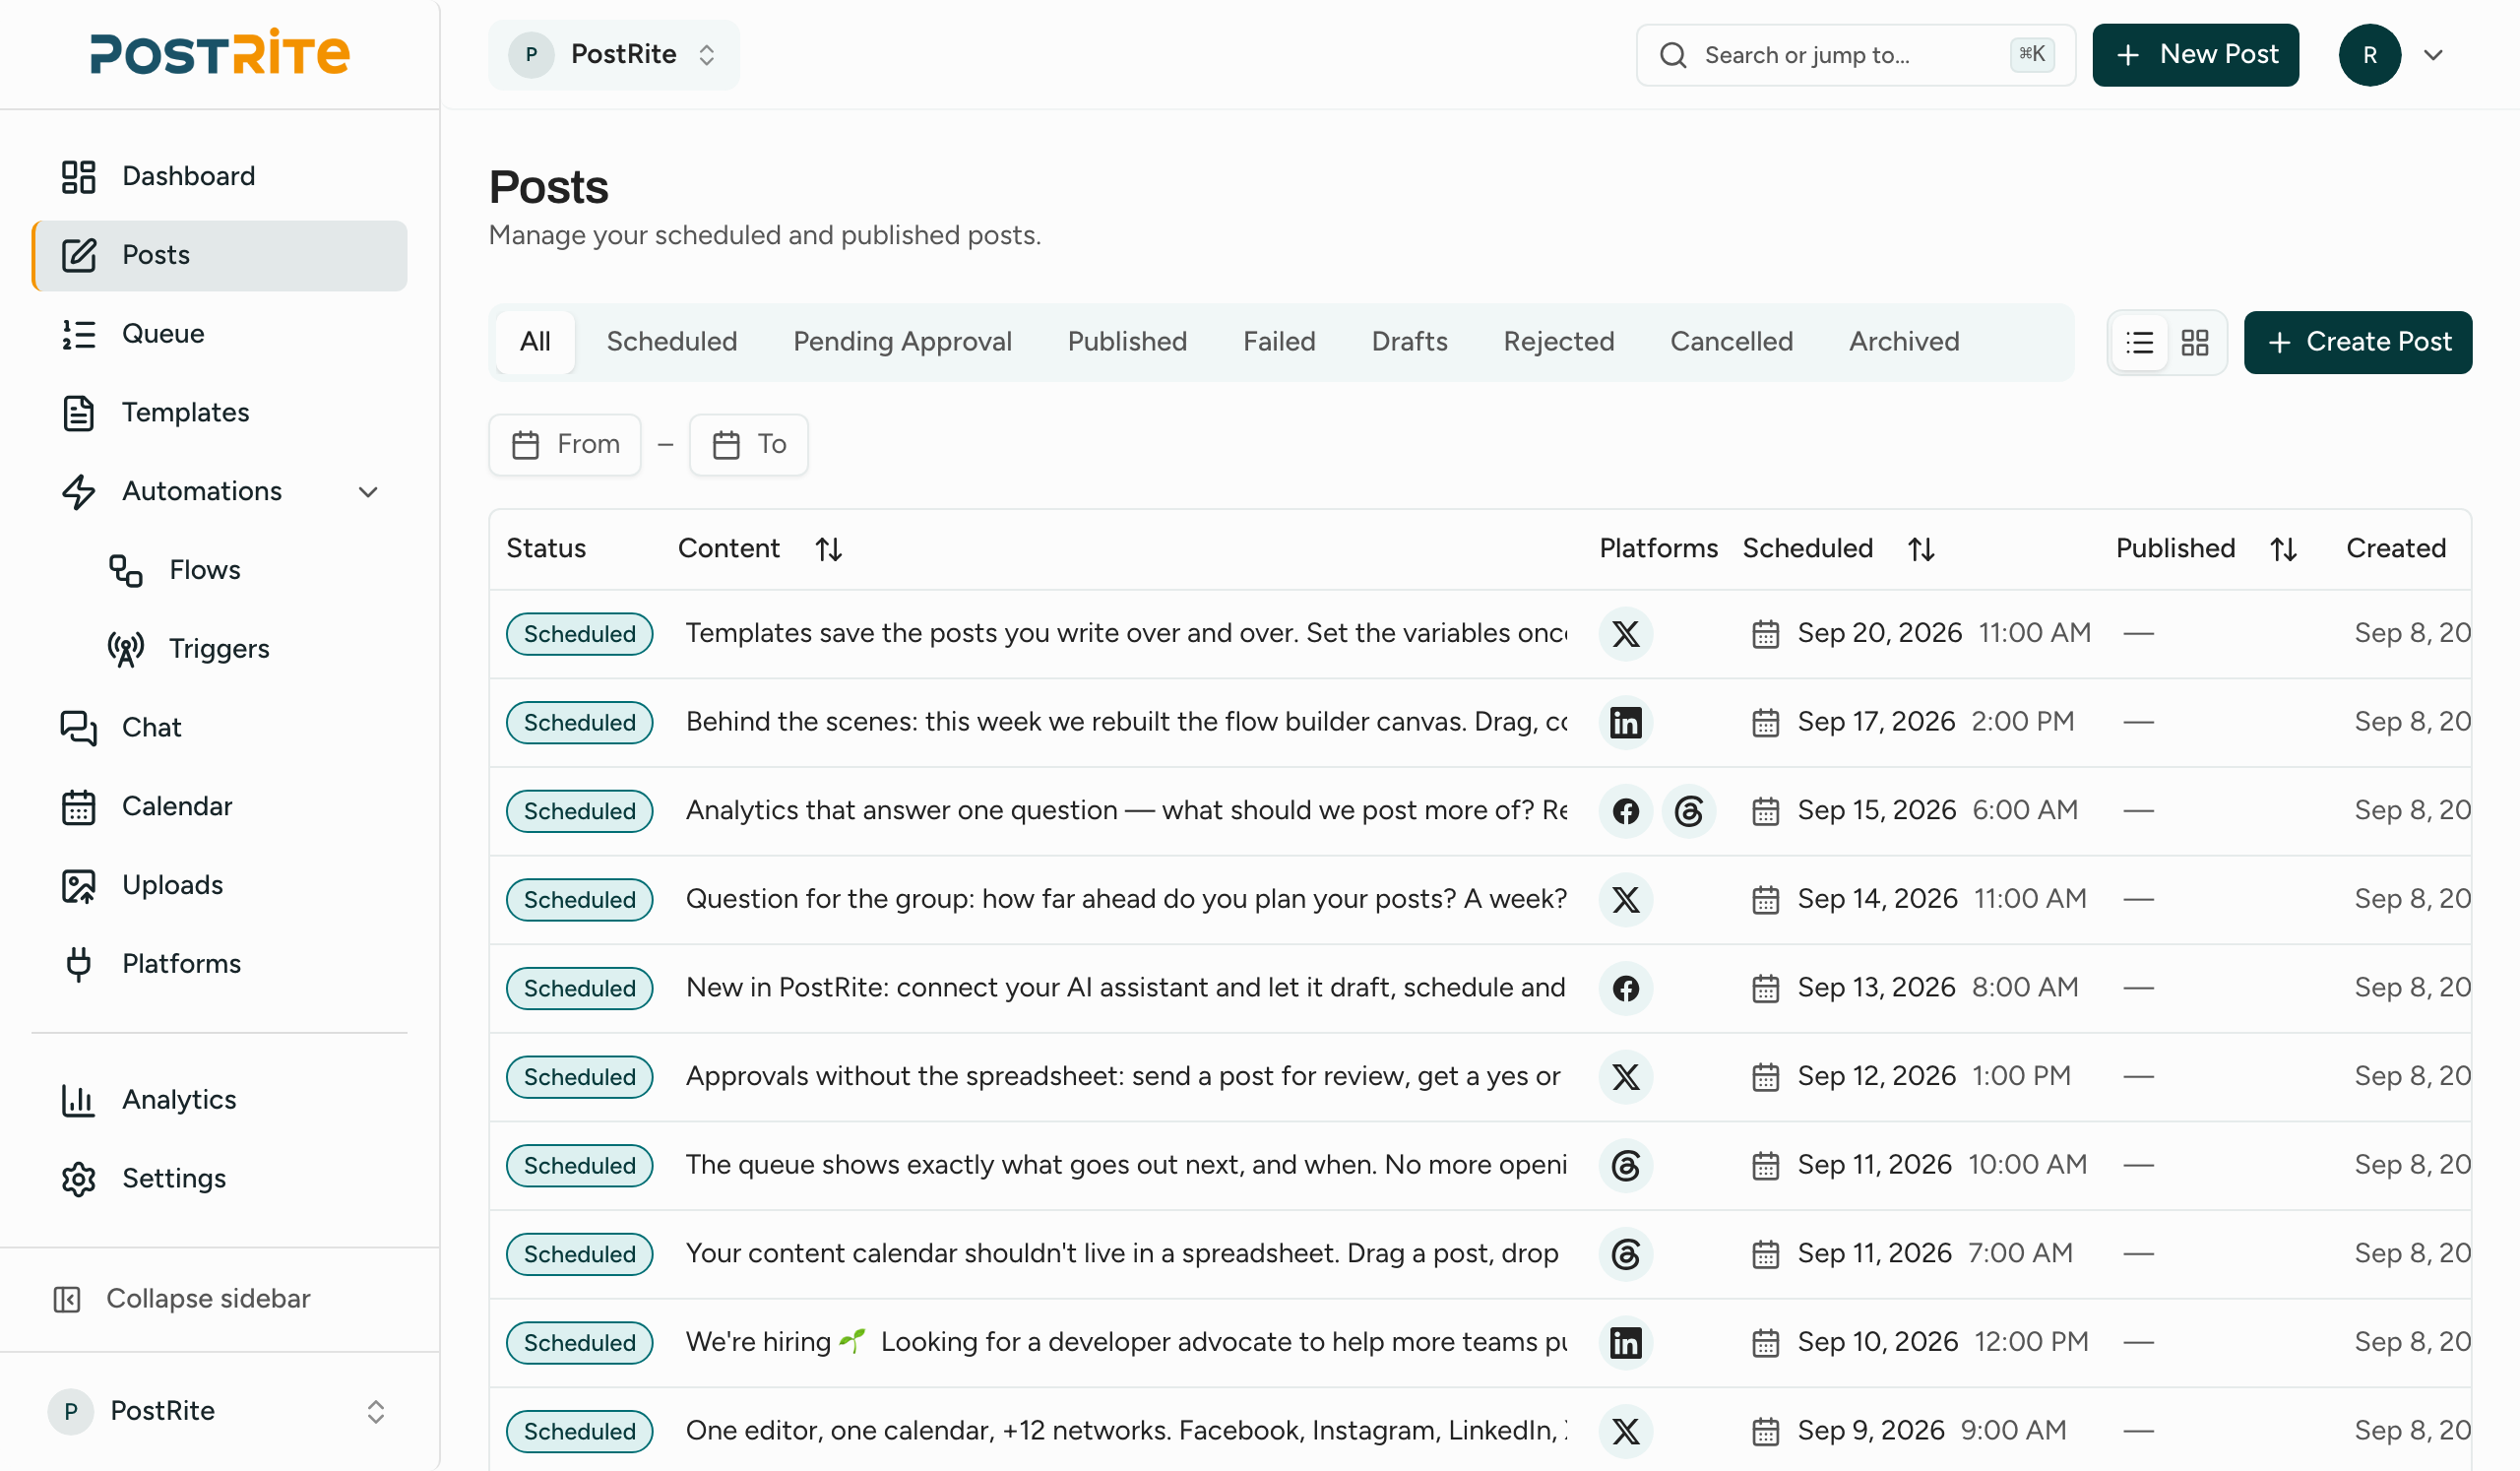
Task: Open post 'New in PostRite: connect your AI'
Action: [1126, 988]
